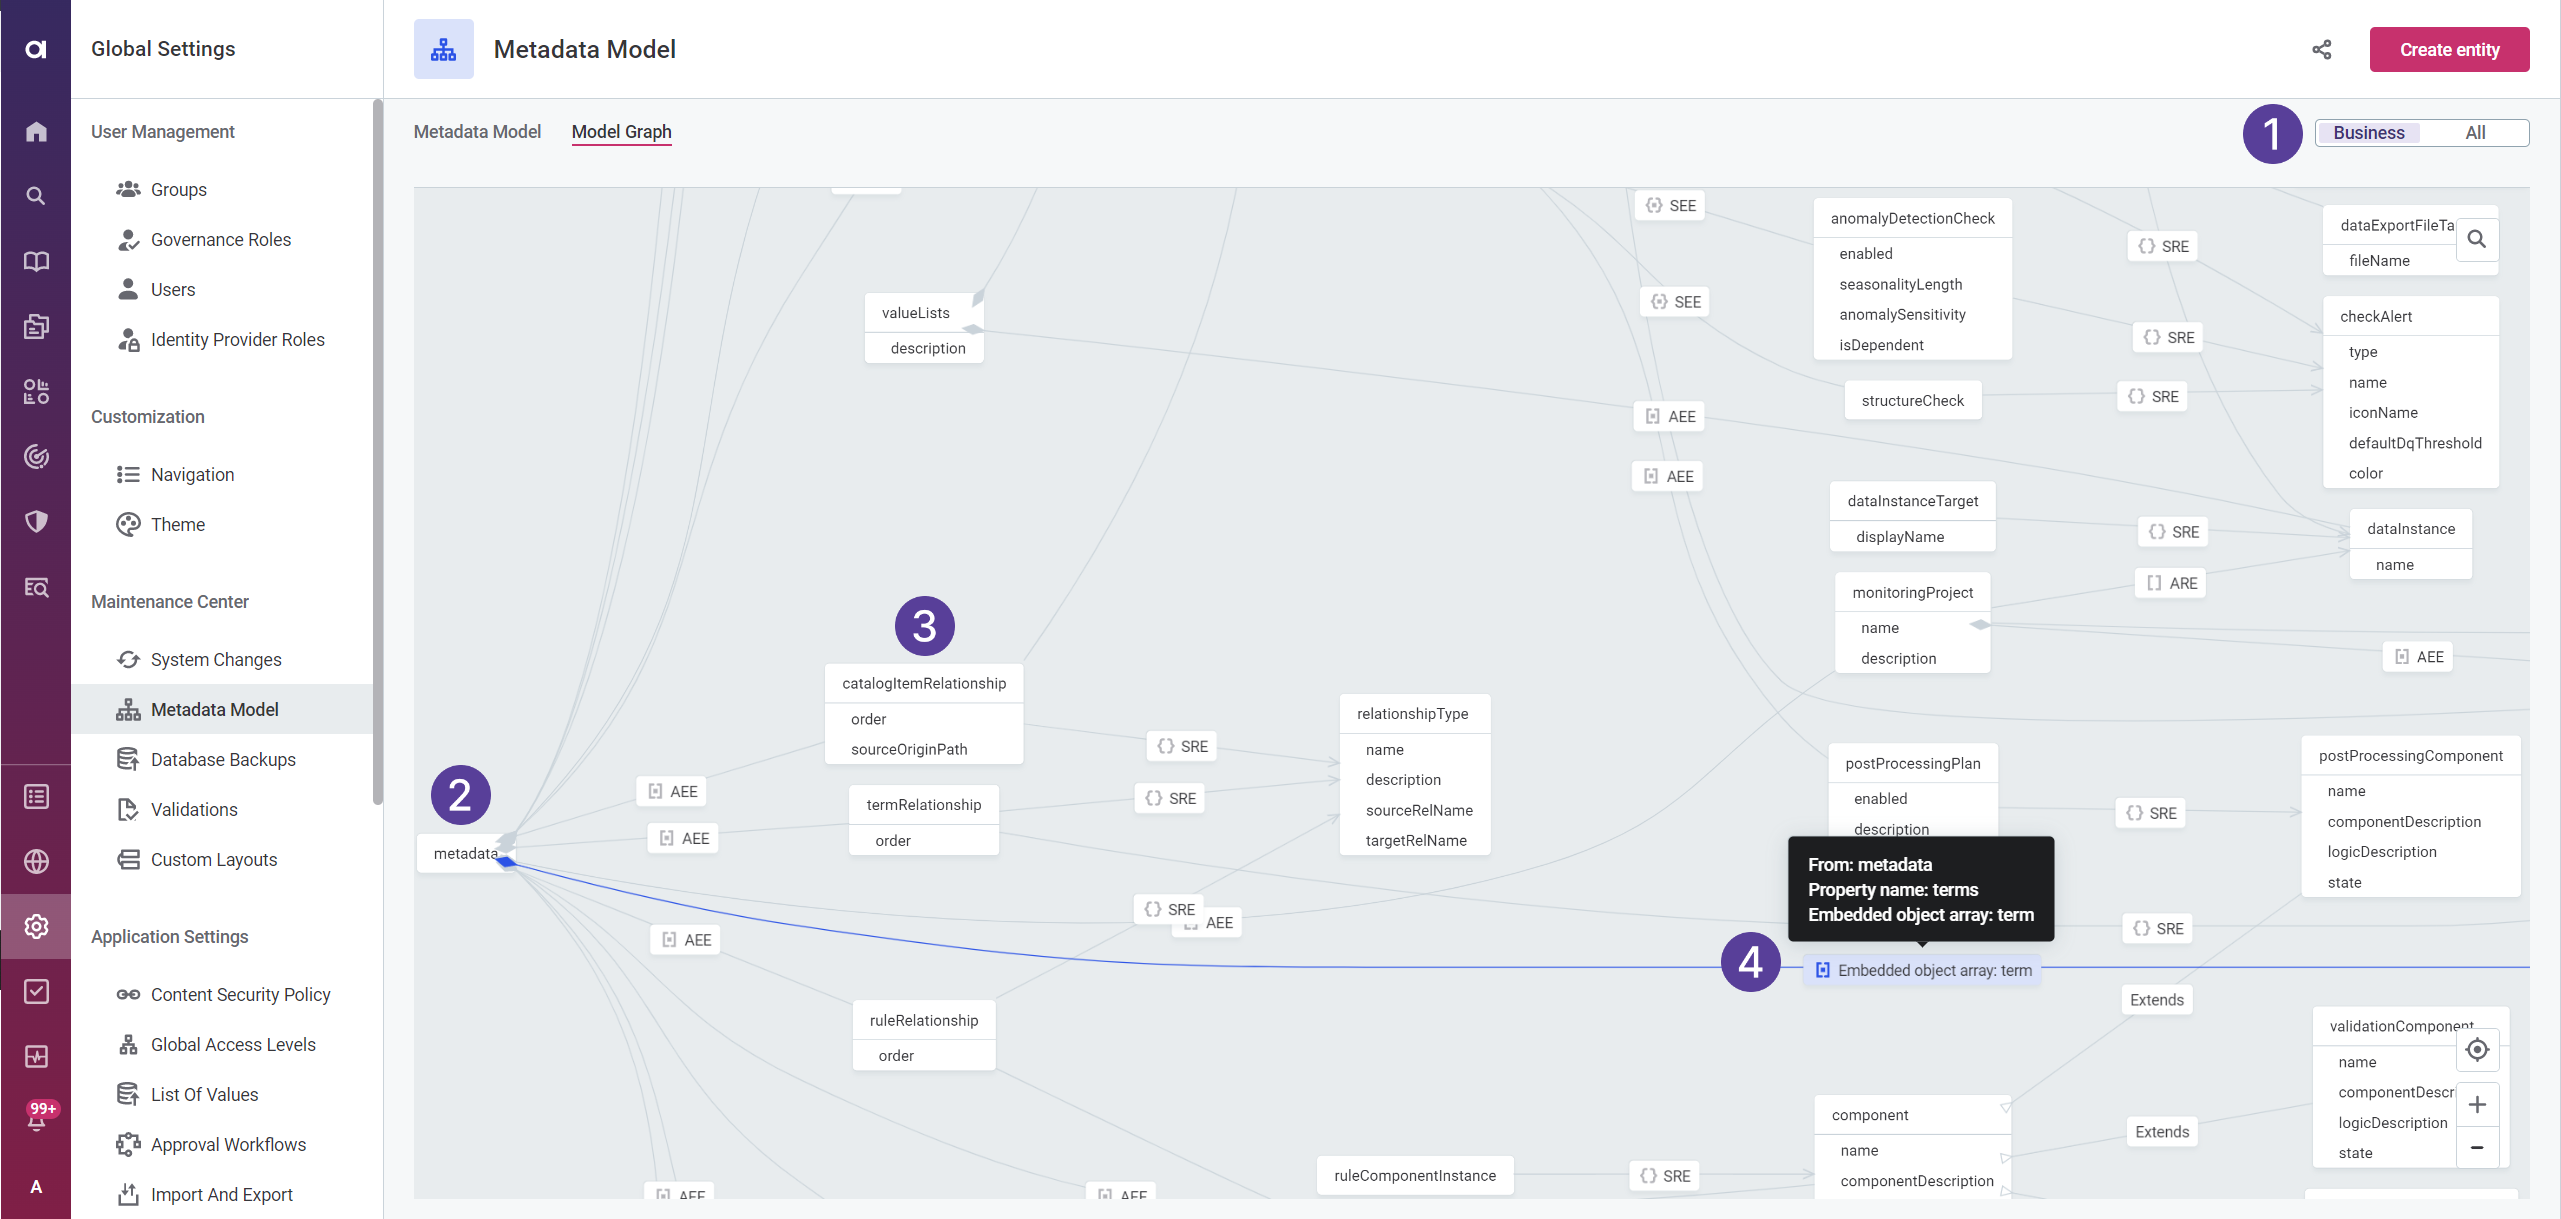Switch the view toggle to All
The width and height of the screenshot is (2561, 1219).
(2475, 132)
